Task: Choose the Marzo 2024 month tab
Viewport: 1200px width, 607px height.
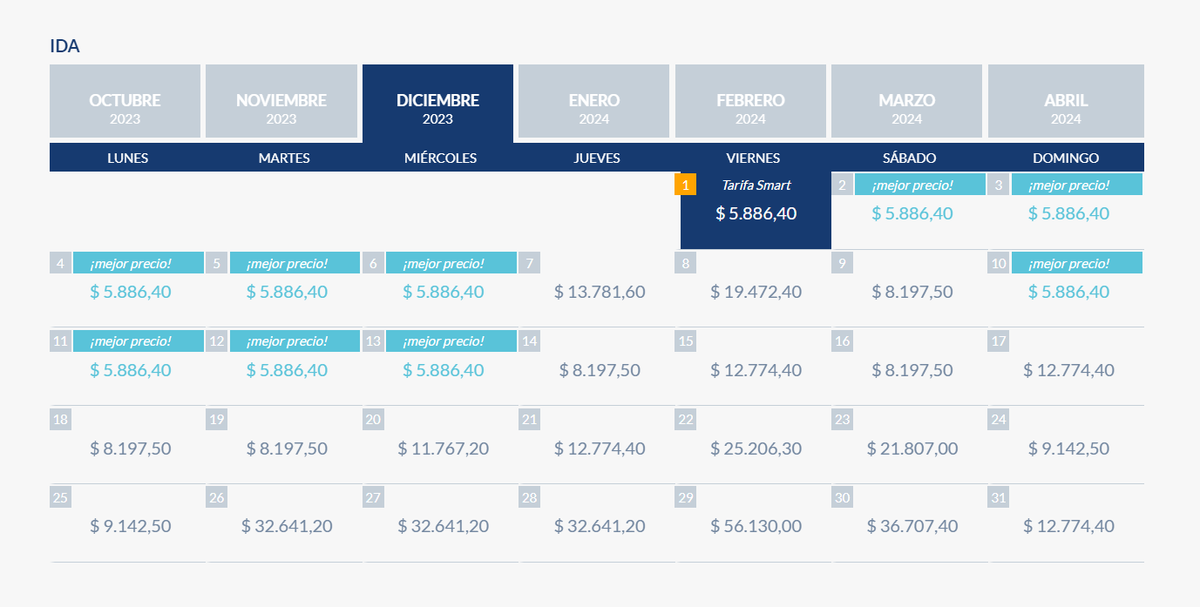Action: pos(907,102)
